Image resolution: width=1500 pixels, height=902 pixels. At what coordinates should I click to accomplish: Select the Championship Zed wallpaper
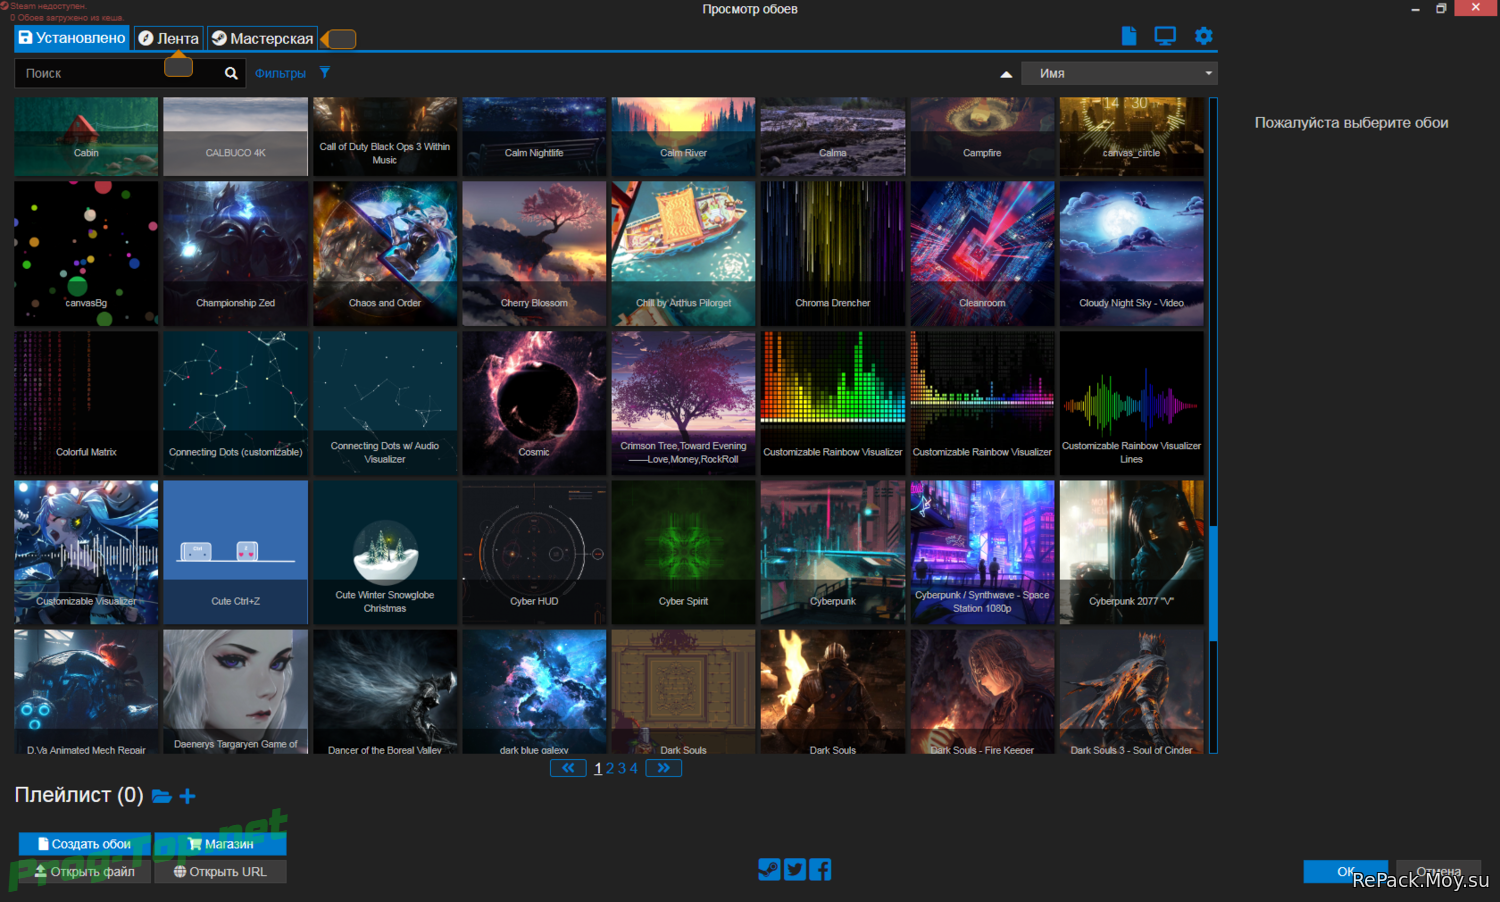pyautogui.click(x=236, y=253)
